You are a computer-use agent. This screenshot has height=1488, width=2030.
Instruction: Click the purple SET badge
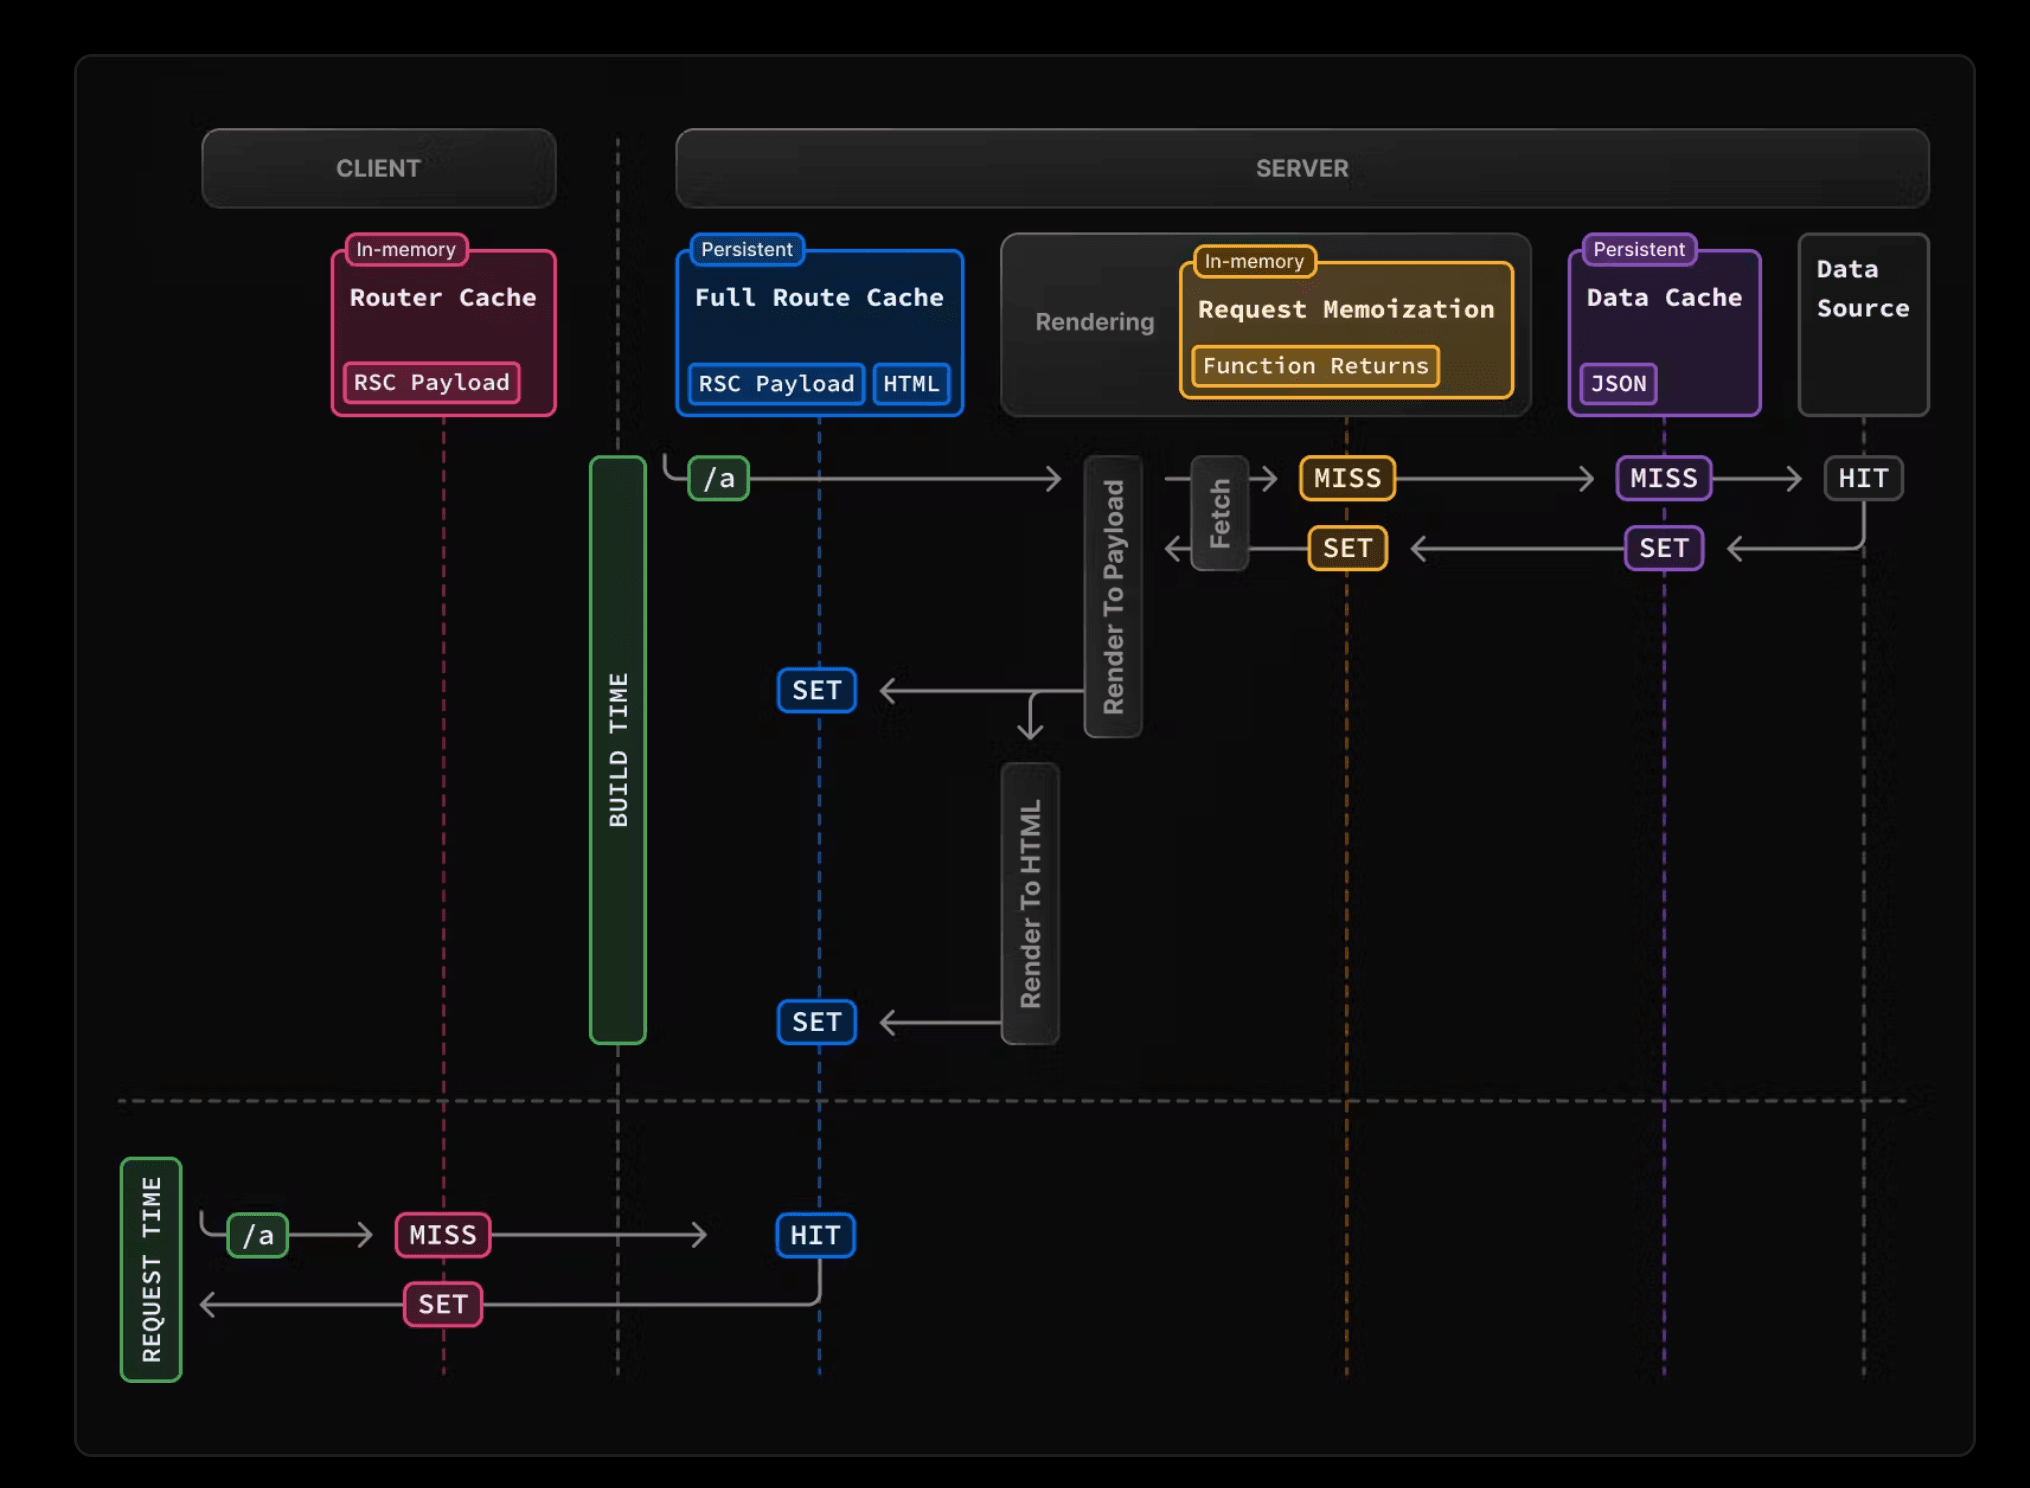click(1663, 548)
